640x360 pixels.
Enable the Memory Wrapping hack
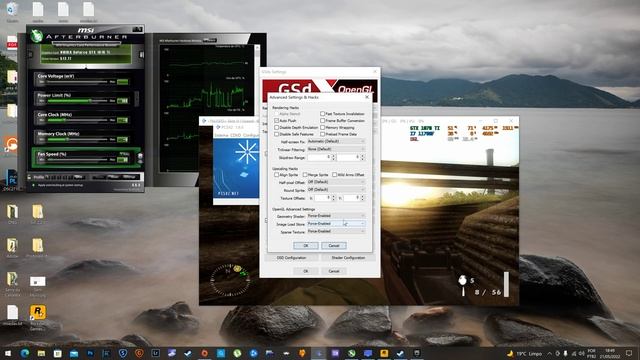pyautogui.click(x=322, y=127)
